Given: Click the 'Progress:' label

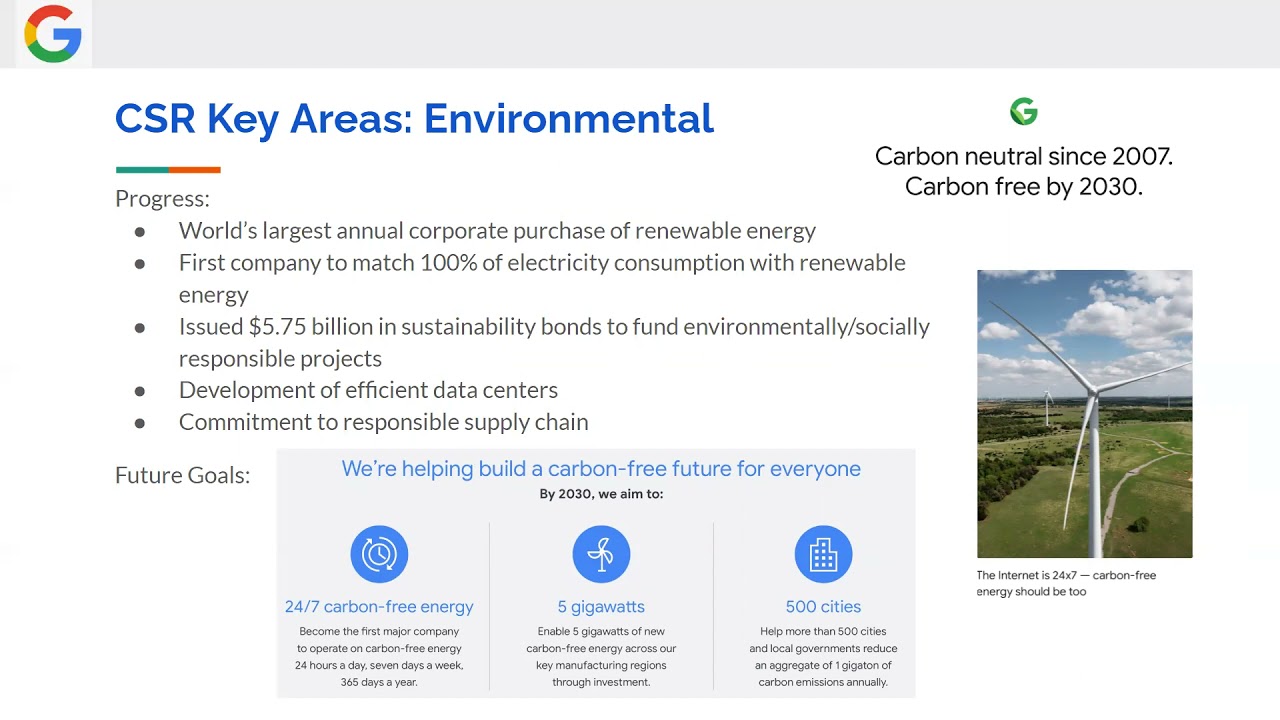Looking at the screenshot, I should click(x=162, y=198).
